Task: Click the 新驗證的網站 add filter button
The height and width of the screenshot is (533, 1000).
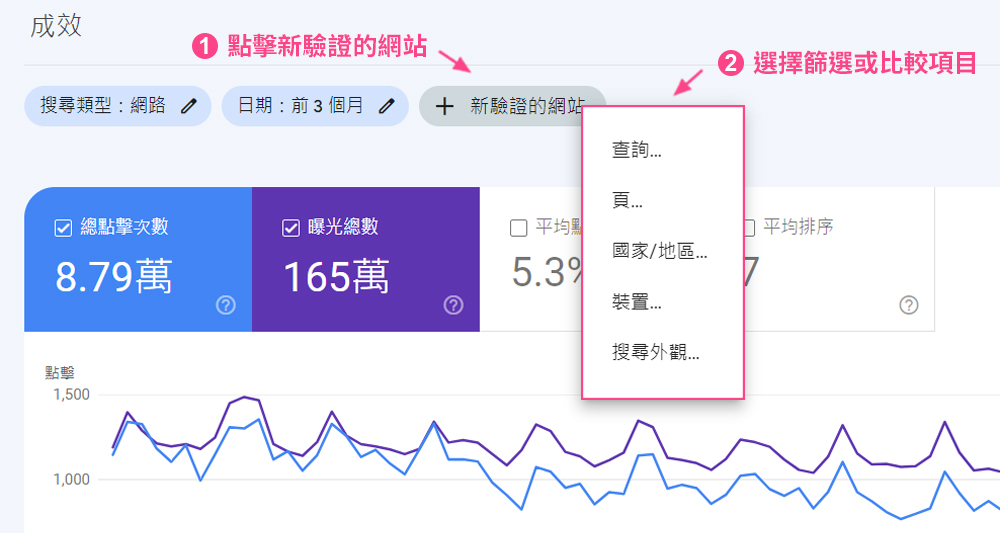Action: point(512,106)
